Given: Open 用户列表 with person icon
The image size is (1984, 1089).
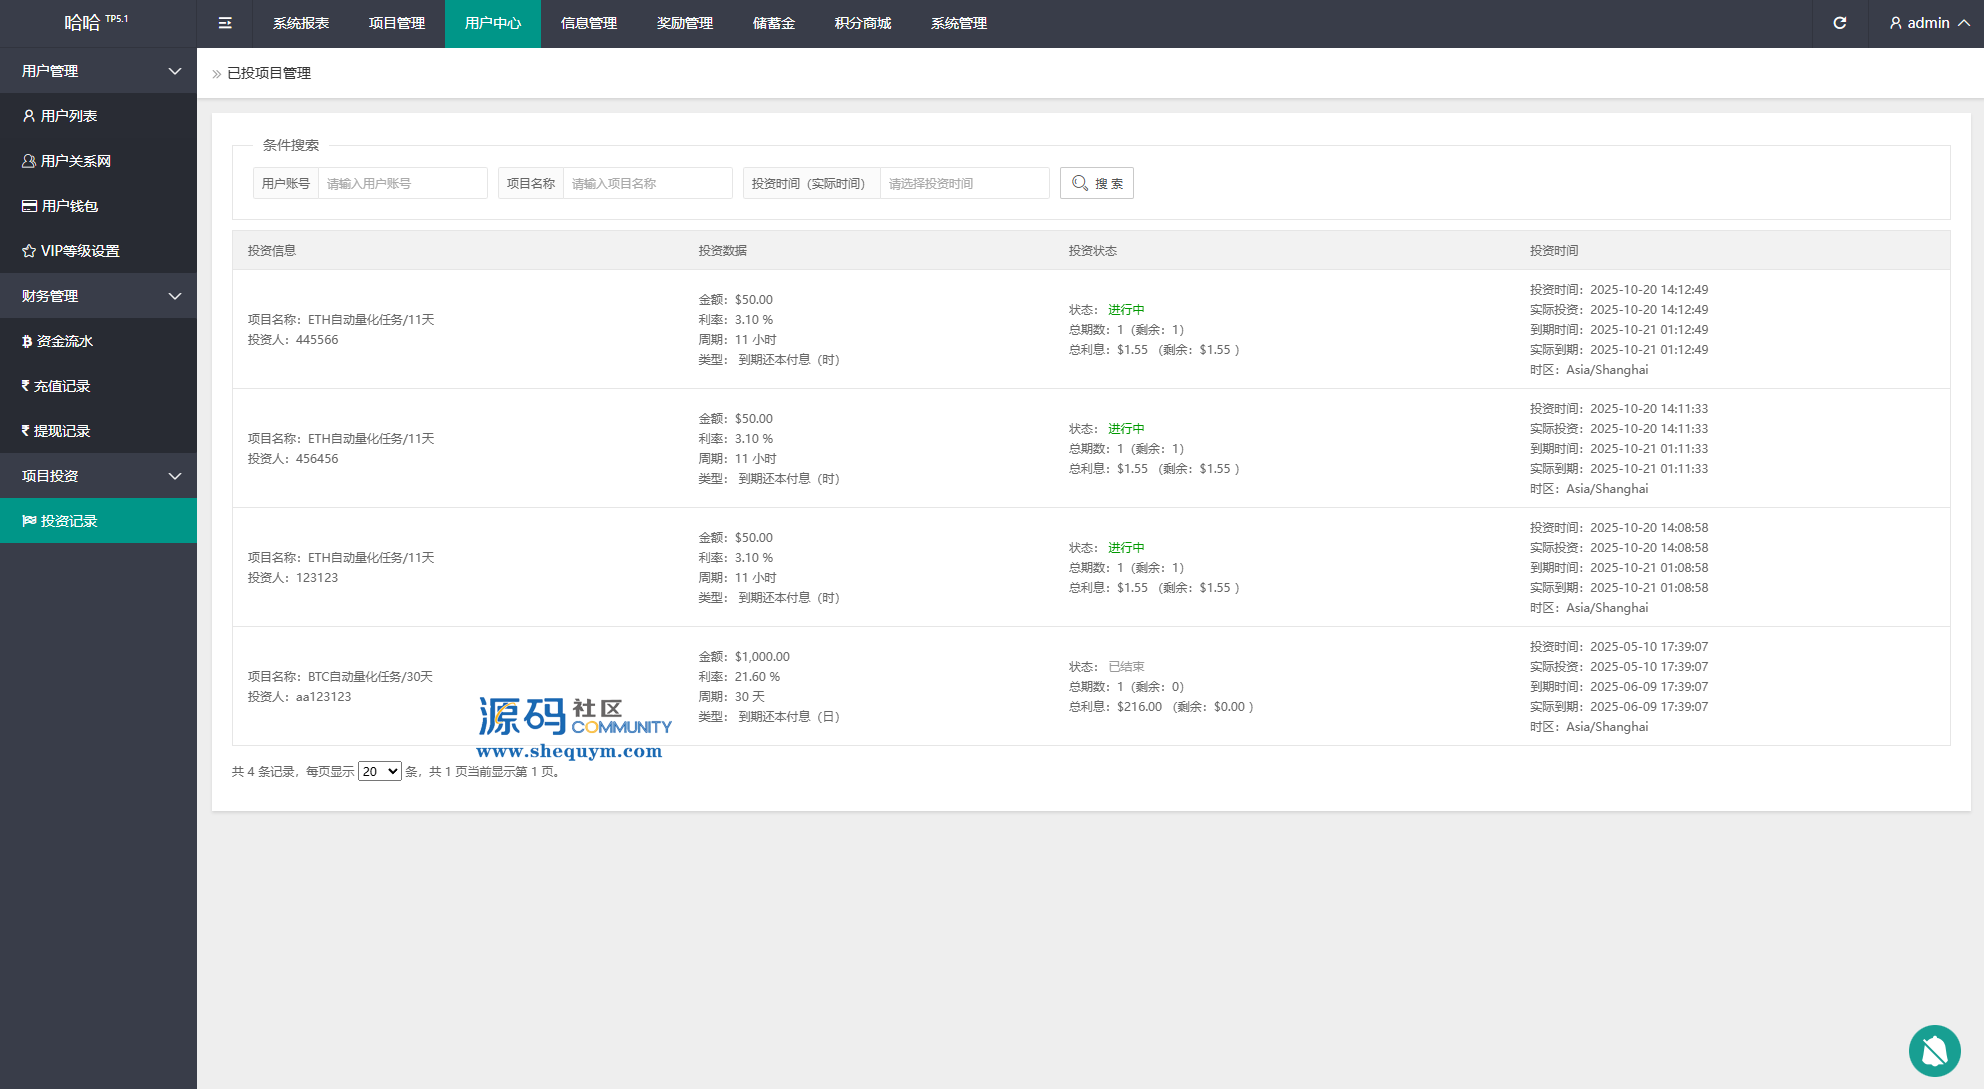Looking at the screenshot, I should point(68,116).
